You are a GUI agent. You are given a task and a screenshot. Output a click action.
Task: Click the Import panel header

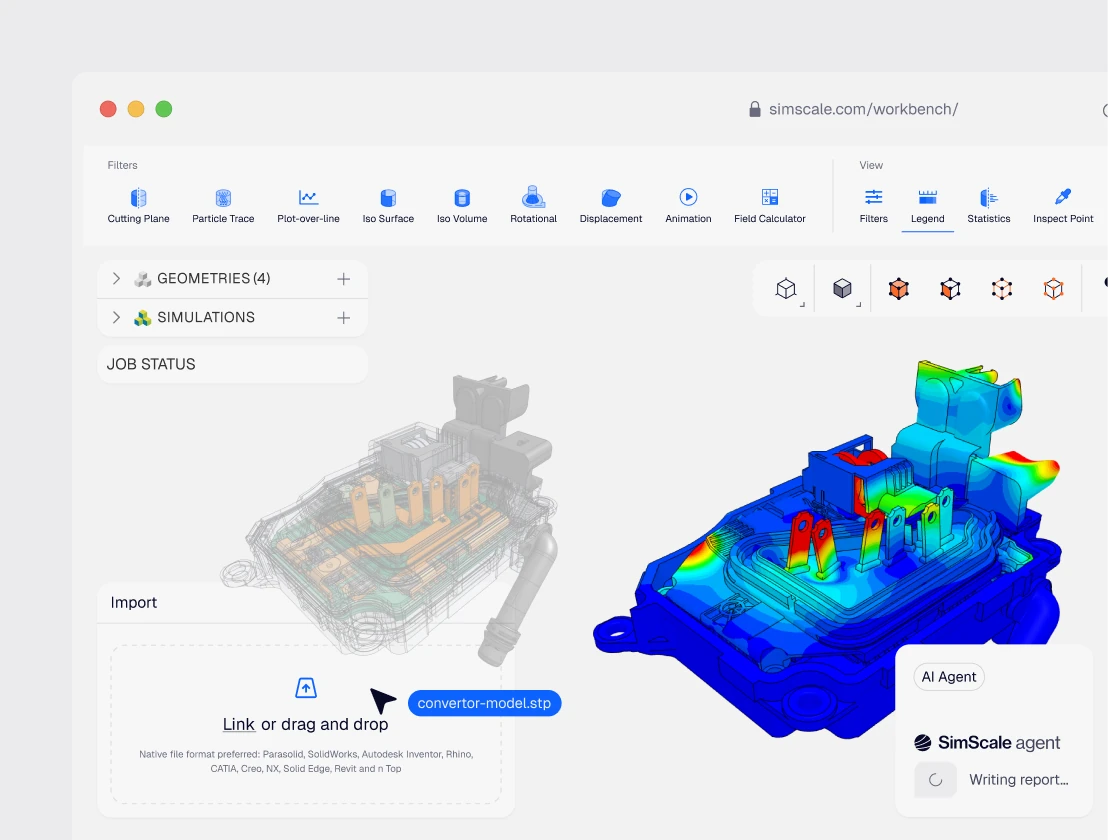click(306, 603)
